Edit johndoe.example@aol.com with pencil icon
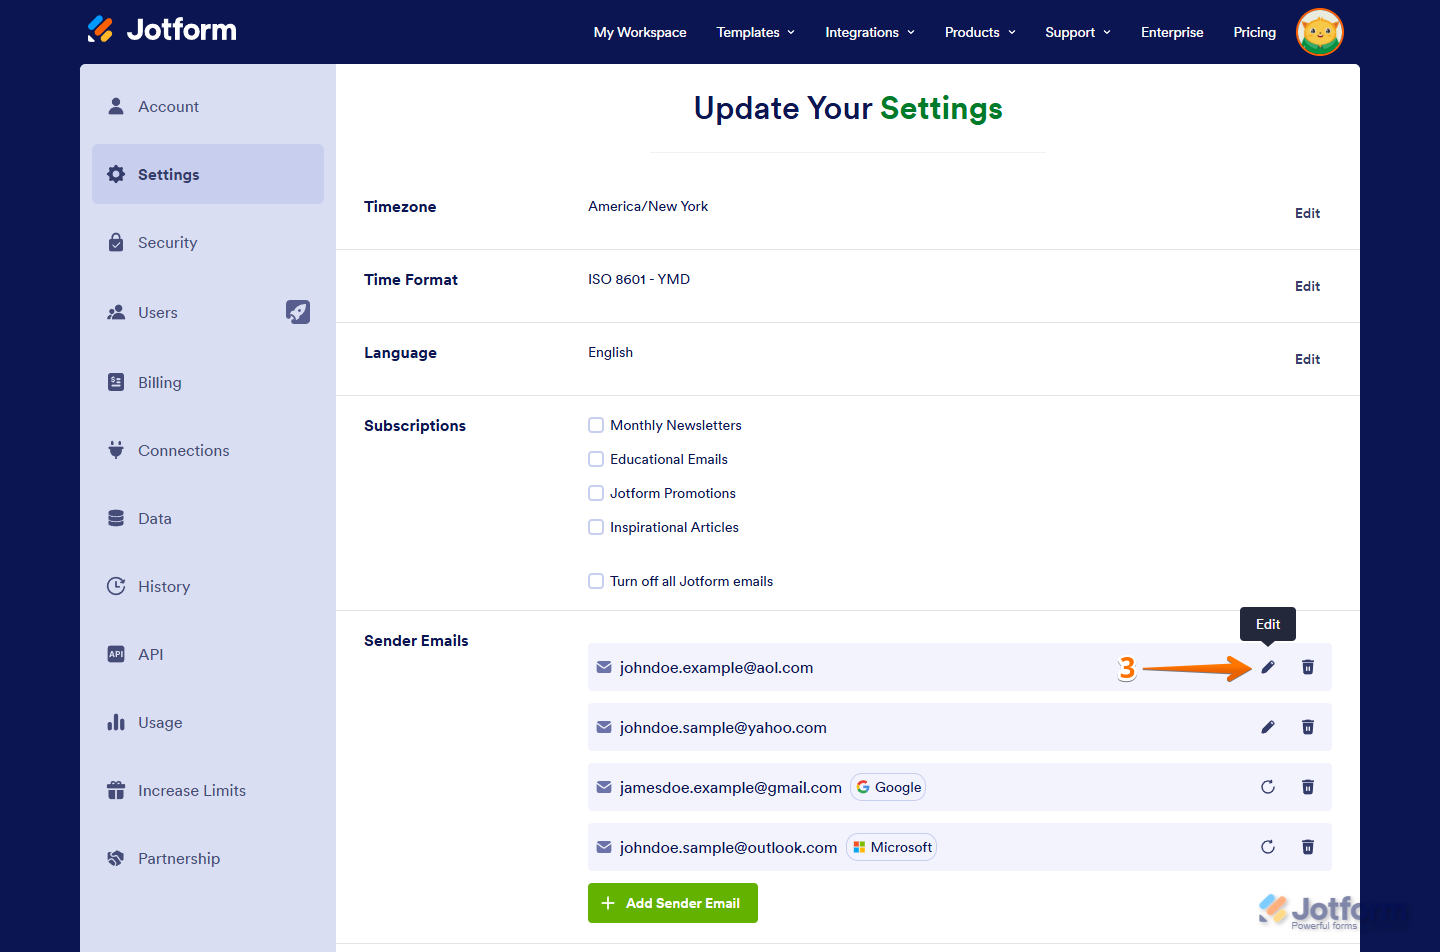Viewport: 1440px width, 952px height. [1268, 667]
